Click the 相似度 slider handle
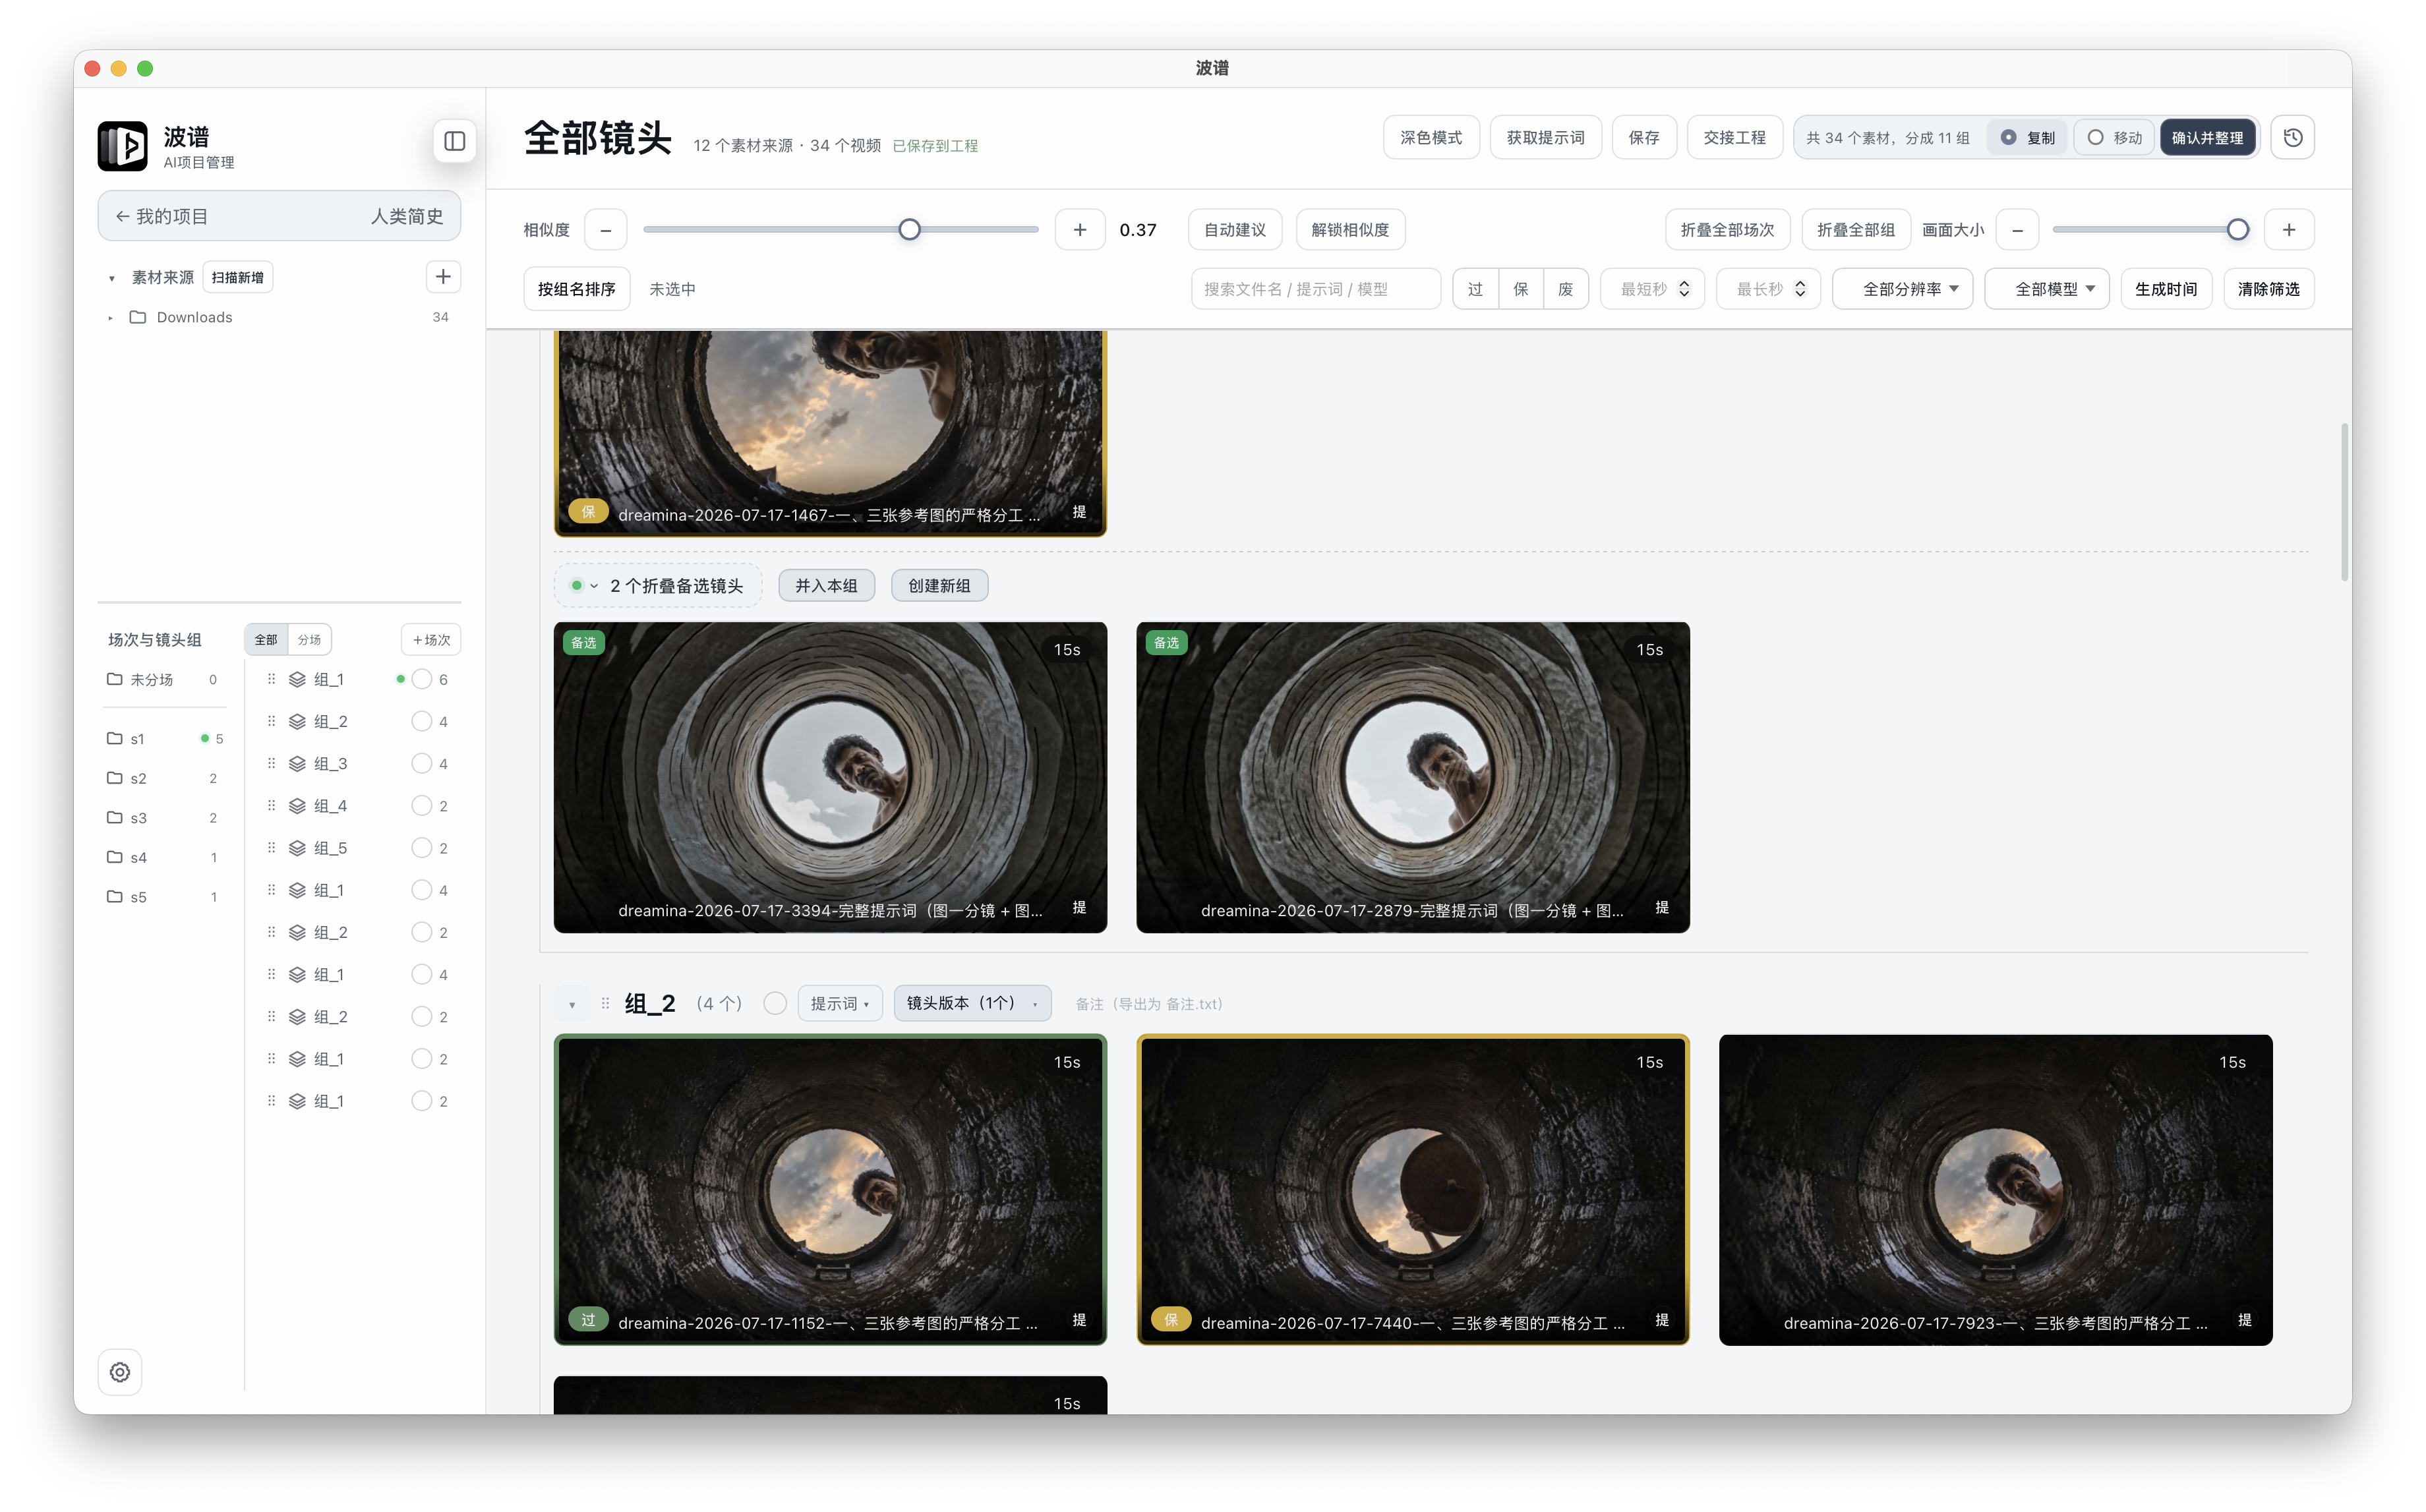This screenshot has height=1512, width=2426. pos(909,230)
